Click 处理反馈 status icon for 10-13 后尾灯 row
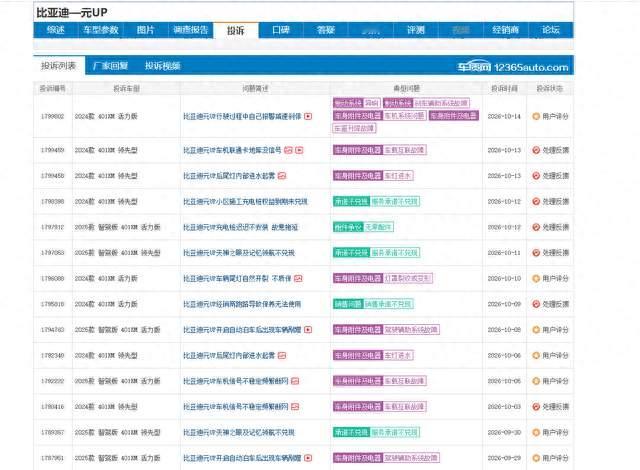Screen dimensions: 640x470 coord(536,176)
